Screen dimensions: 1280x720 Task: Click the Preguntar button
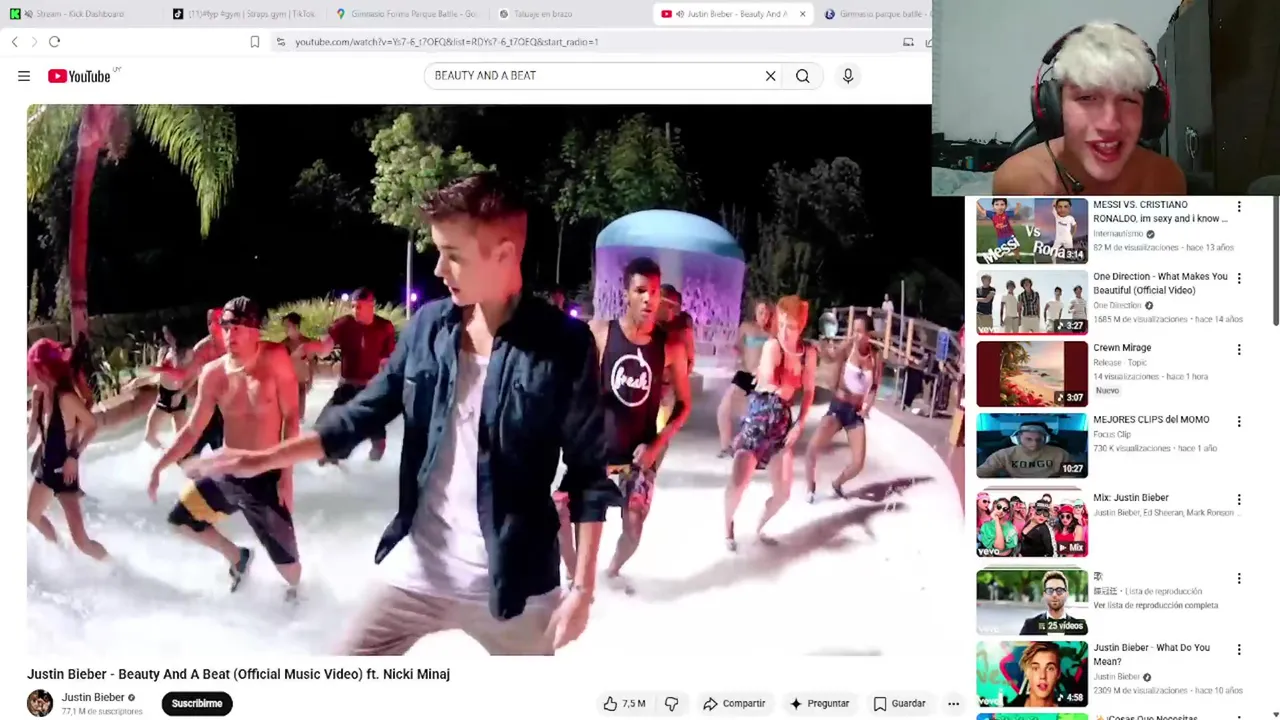[819, 703]
